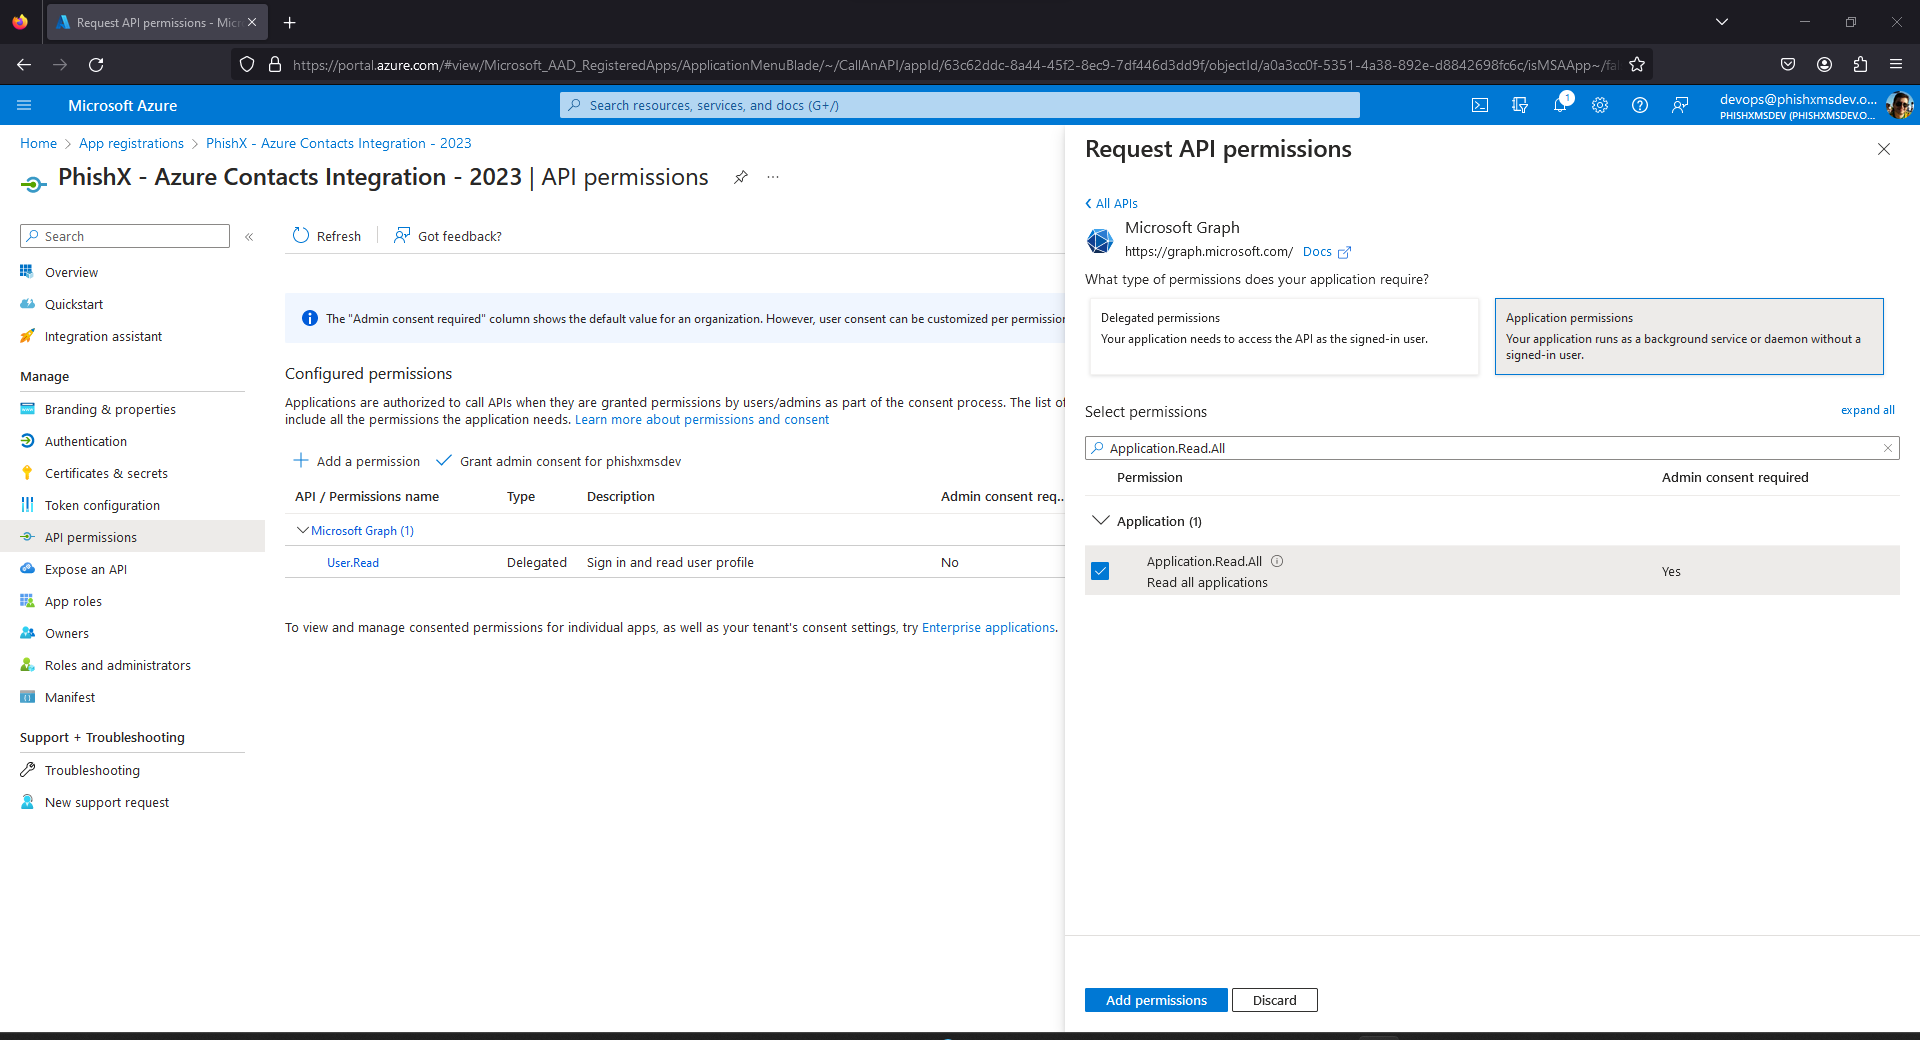The image size is (1920, 1040).
Task: Open the User.Read permission
Action: (x=353, y=563)
